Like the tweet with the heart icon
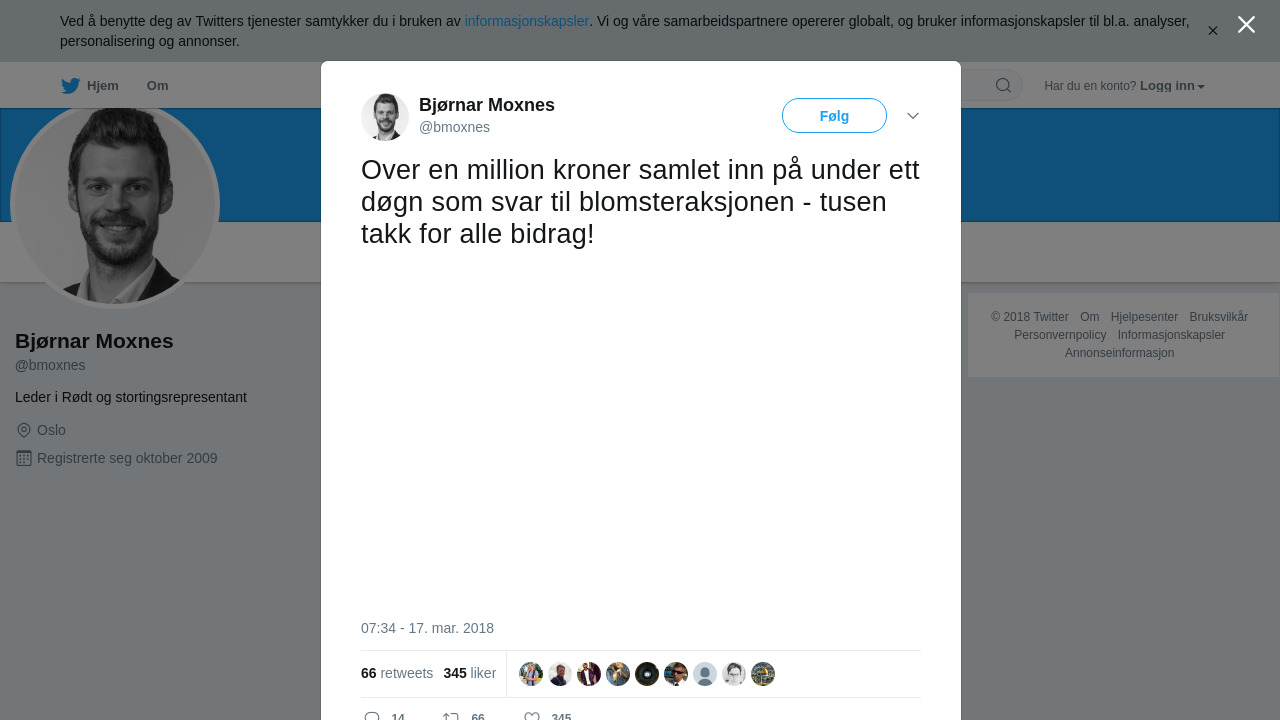The image size is (1280, 720). point(532,717)
